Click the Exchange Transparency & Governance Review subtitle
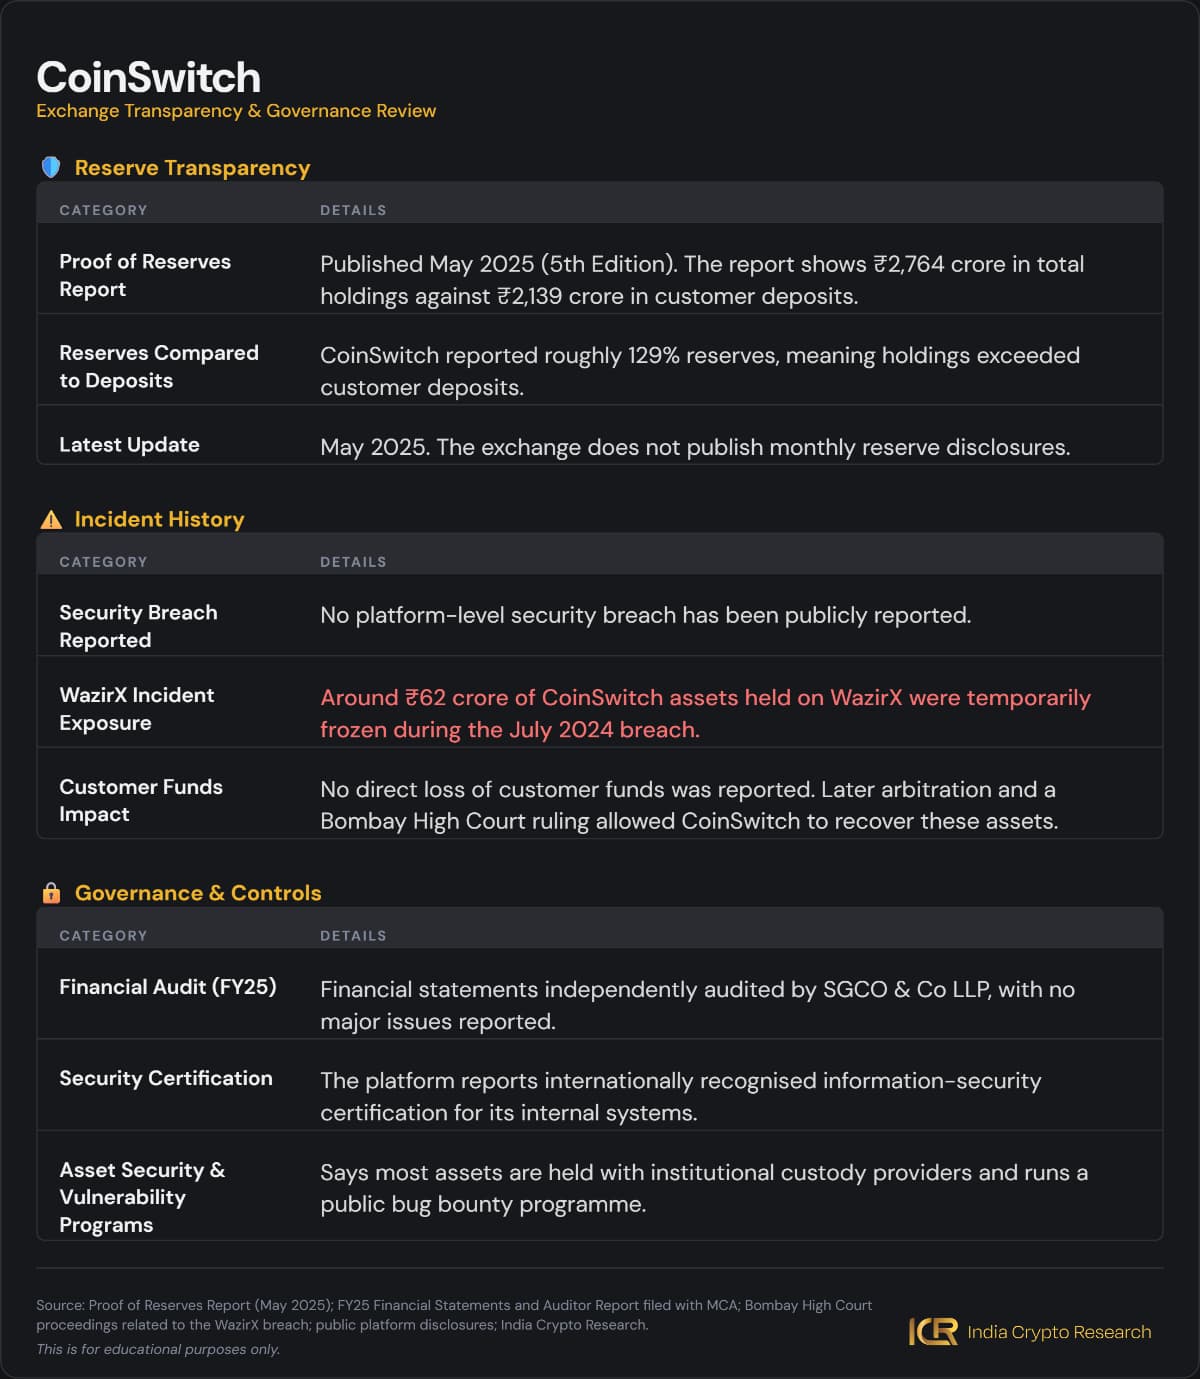 pos(236,111)
